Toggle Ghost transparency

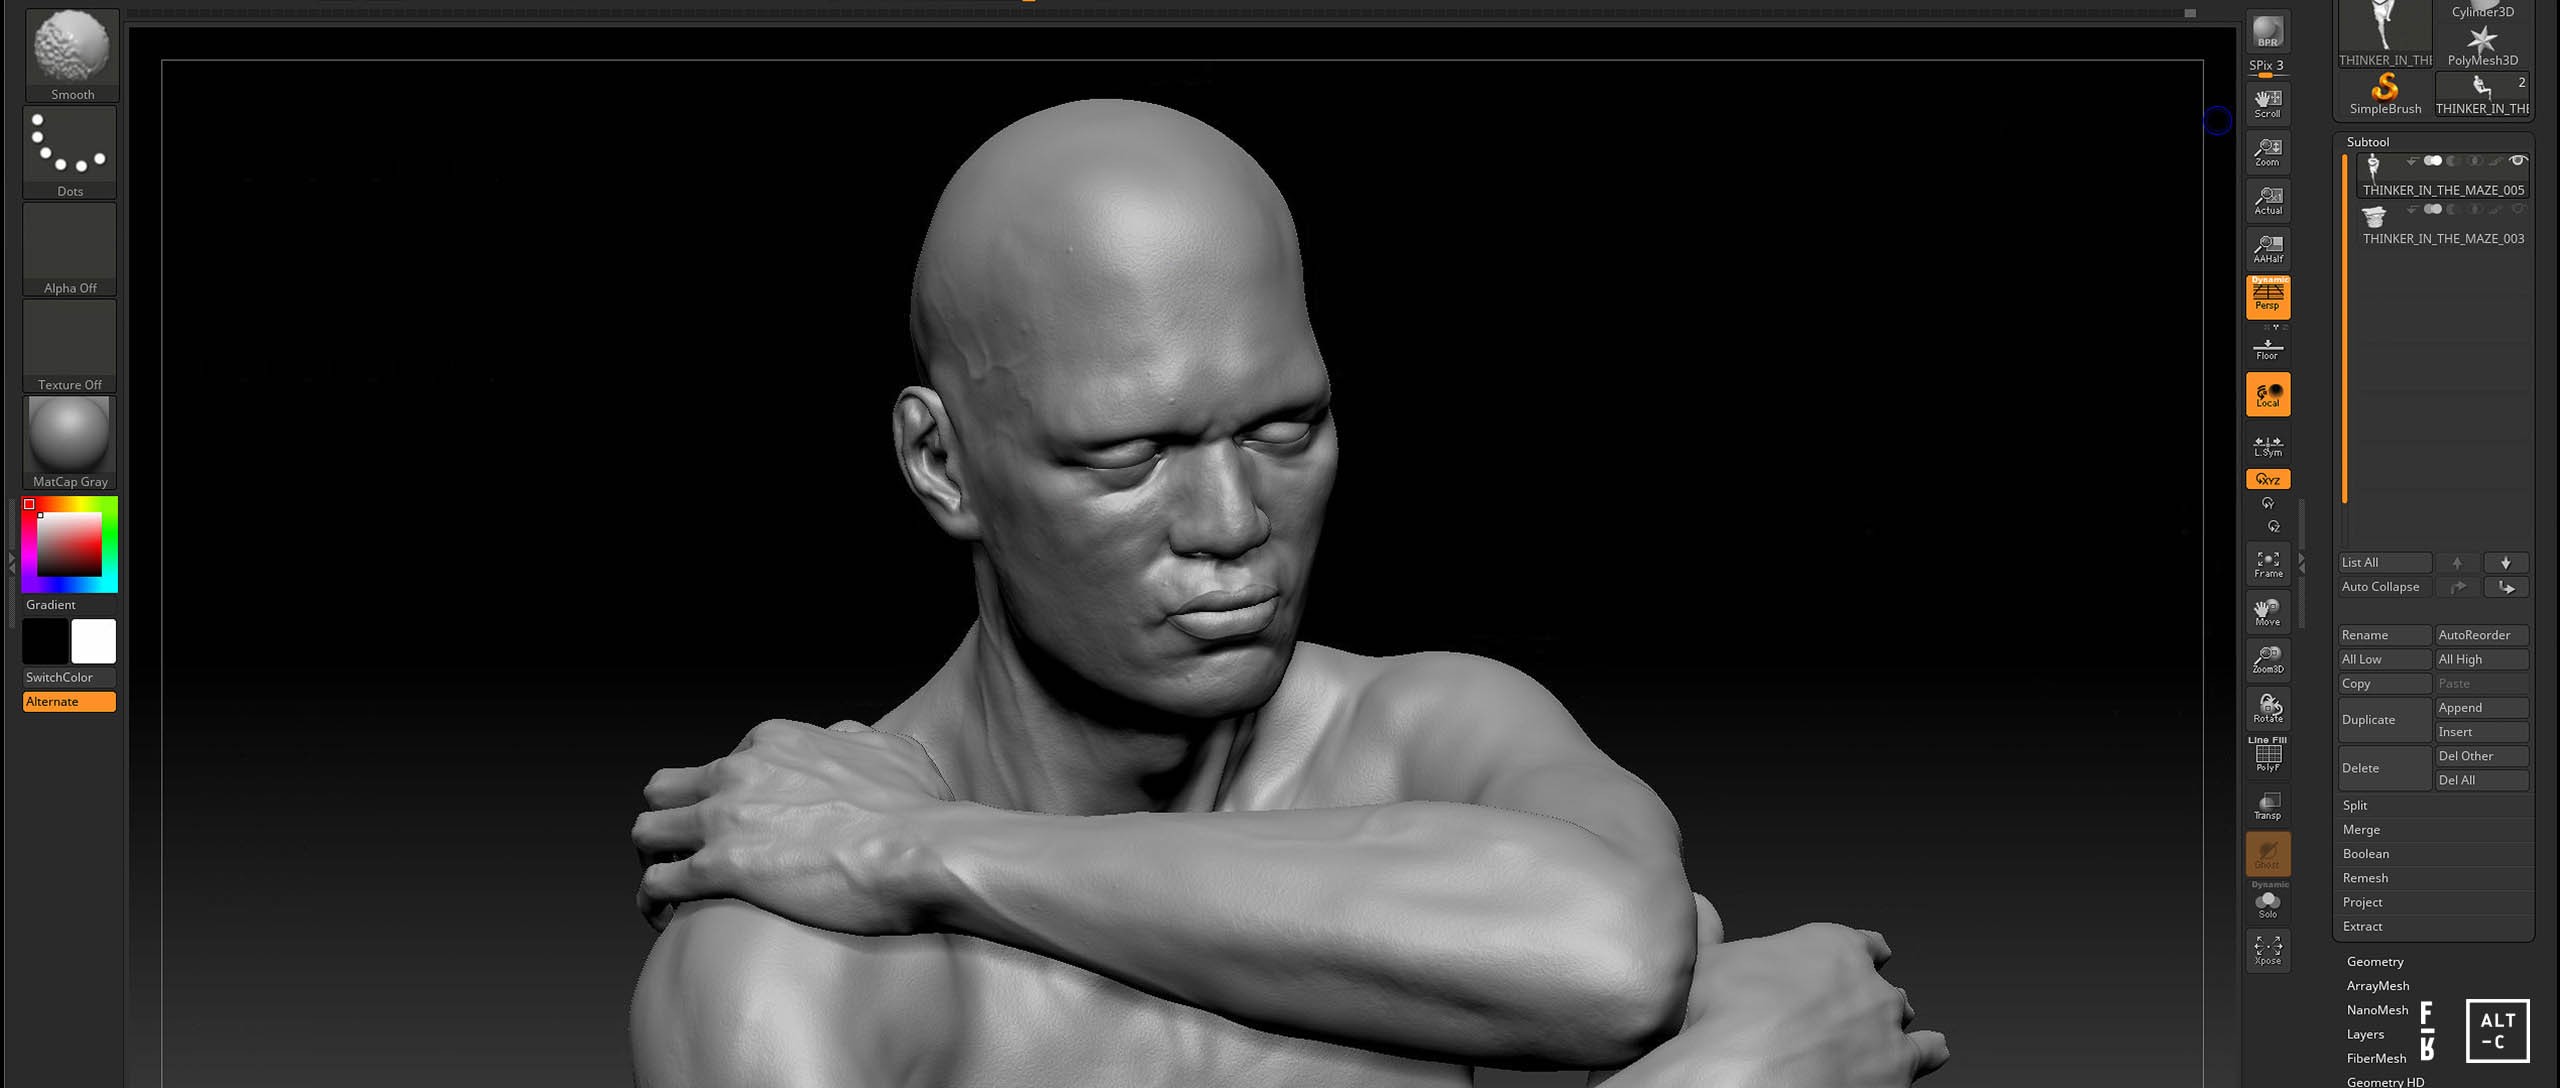tap(2268, 854)
